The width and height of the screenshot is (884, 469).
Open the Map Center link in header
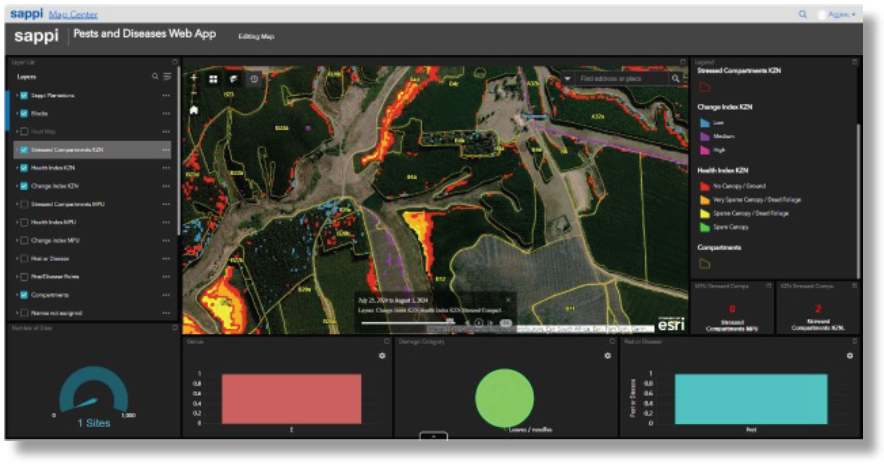click(x=73, y=15)
